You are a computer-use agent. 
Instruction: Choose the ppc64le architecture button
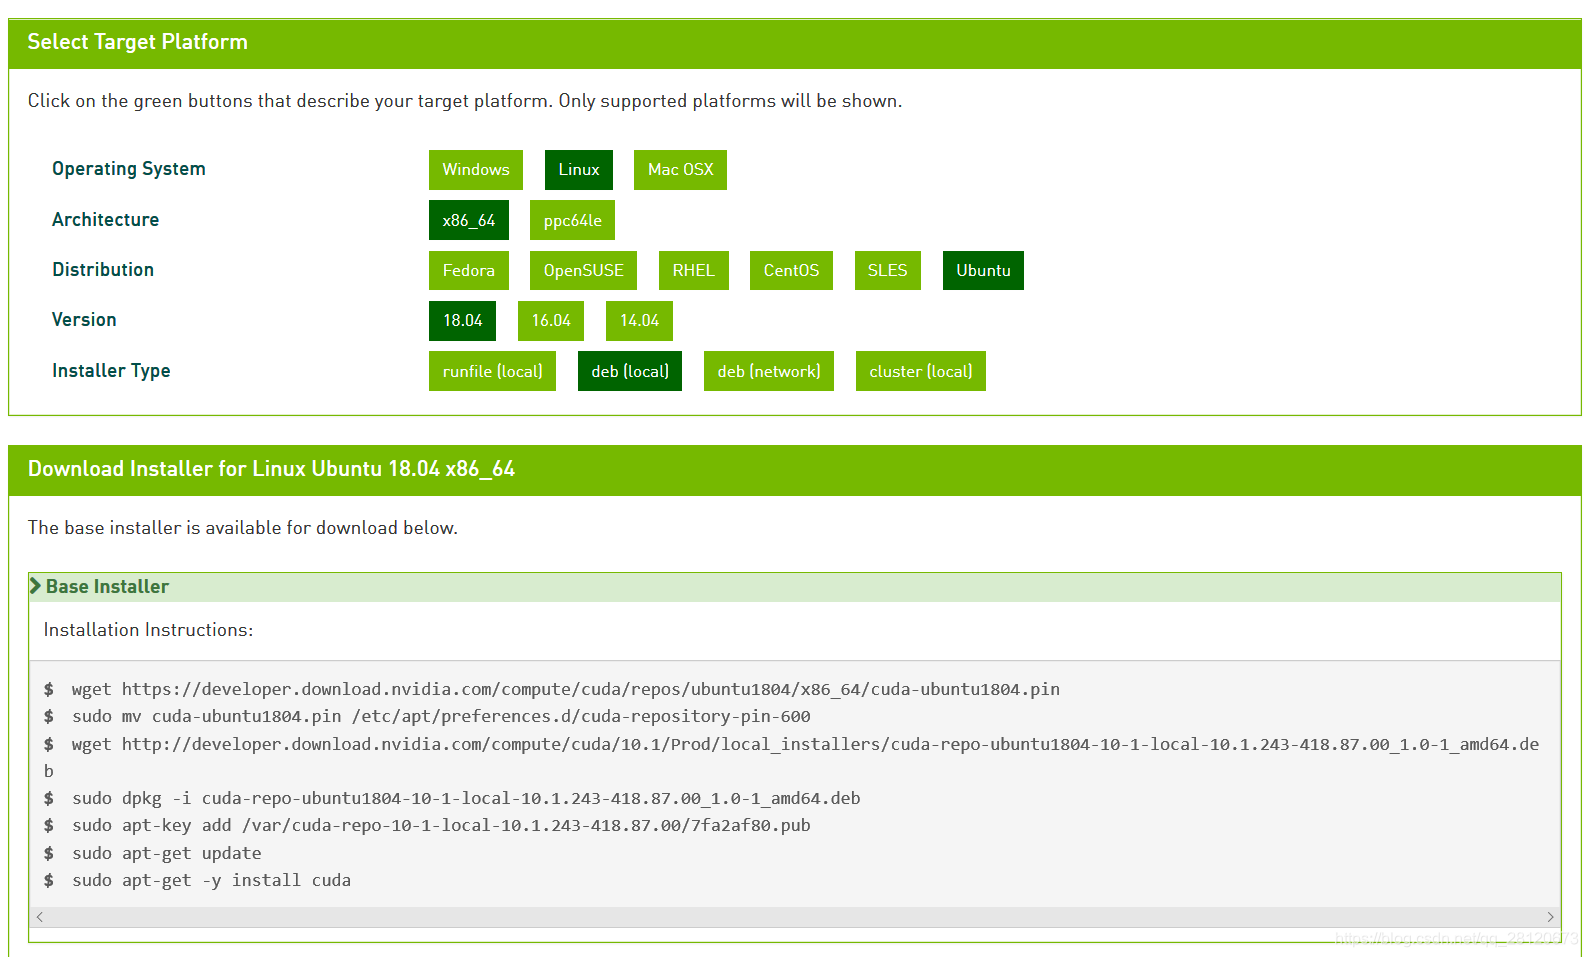tap(572, 220)
